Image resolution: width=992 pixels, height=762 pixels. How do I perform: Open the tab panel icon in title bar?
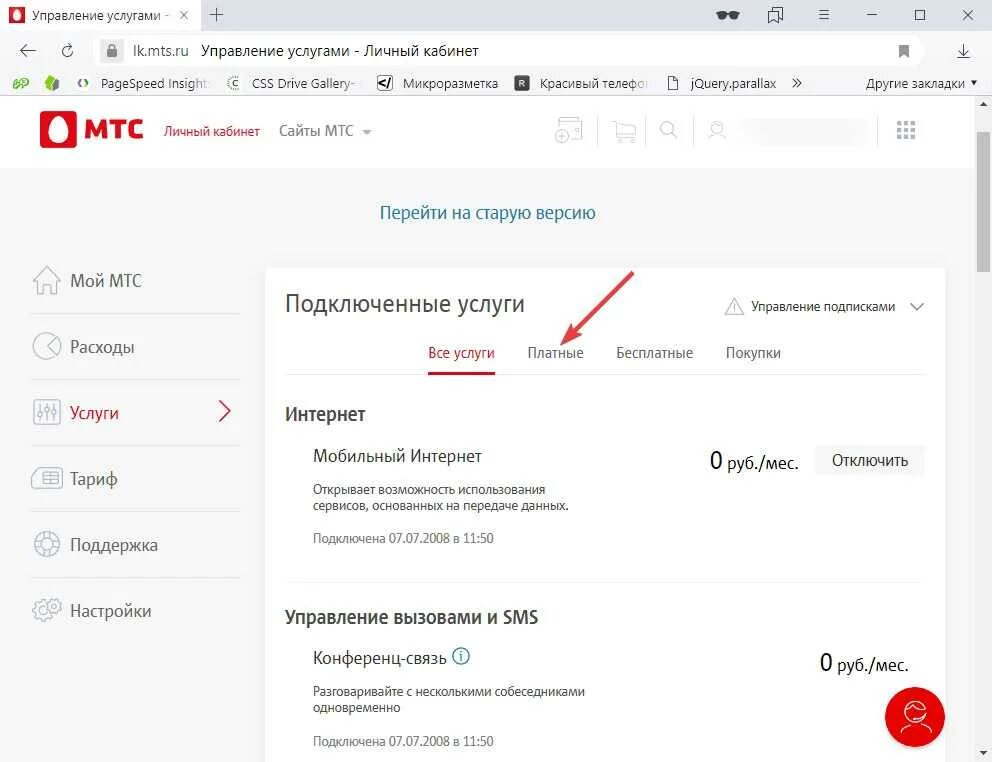point(776,15)
